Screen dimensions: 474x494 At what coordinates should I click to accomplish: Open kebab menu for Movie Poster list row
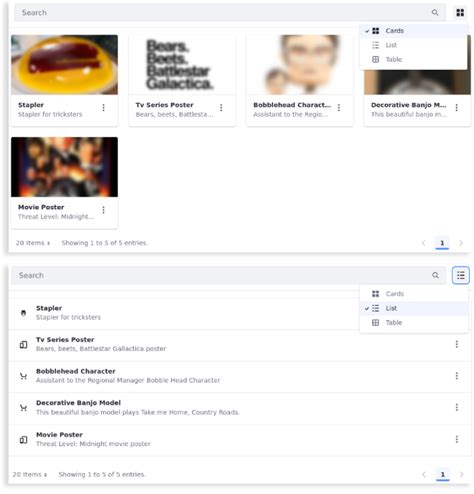[457, 439]
